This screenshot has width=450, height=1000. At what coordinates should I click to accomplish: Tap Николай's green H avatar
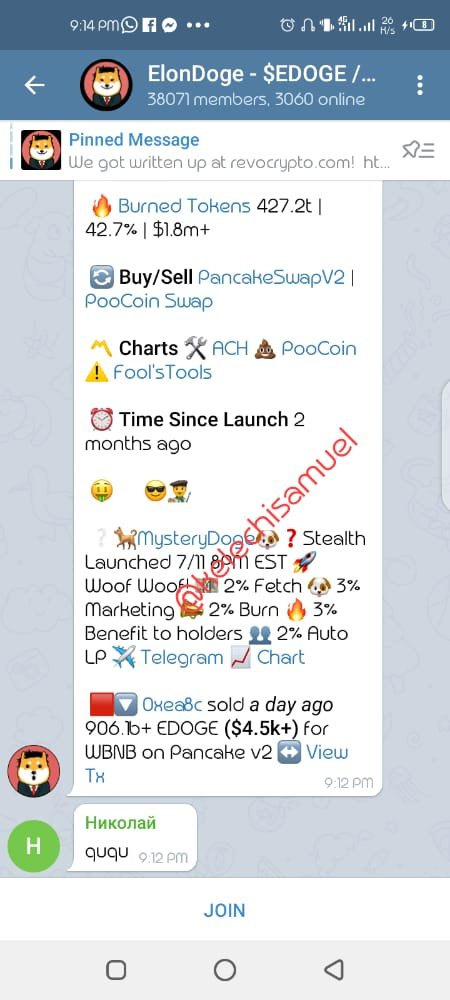pos(34,846)
